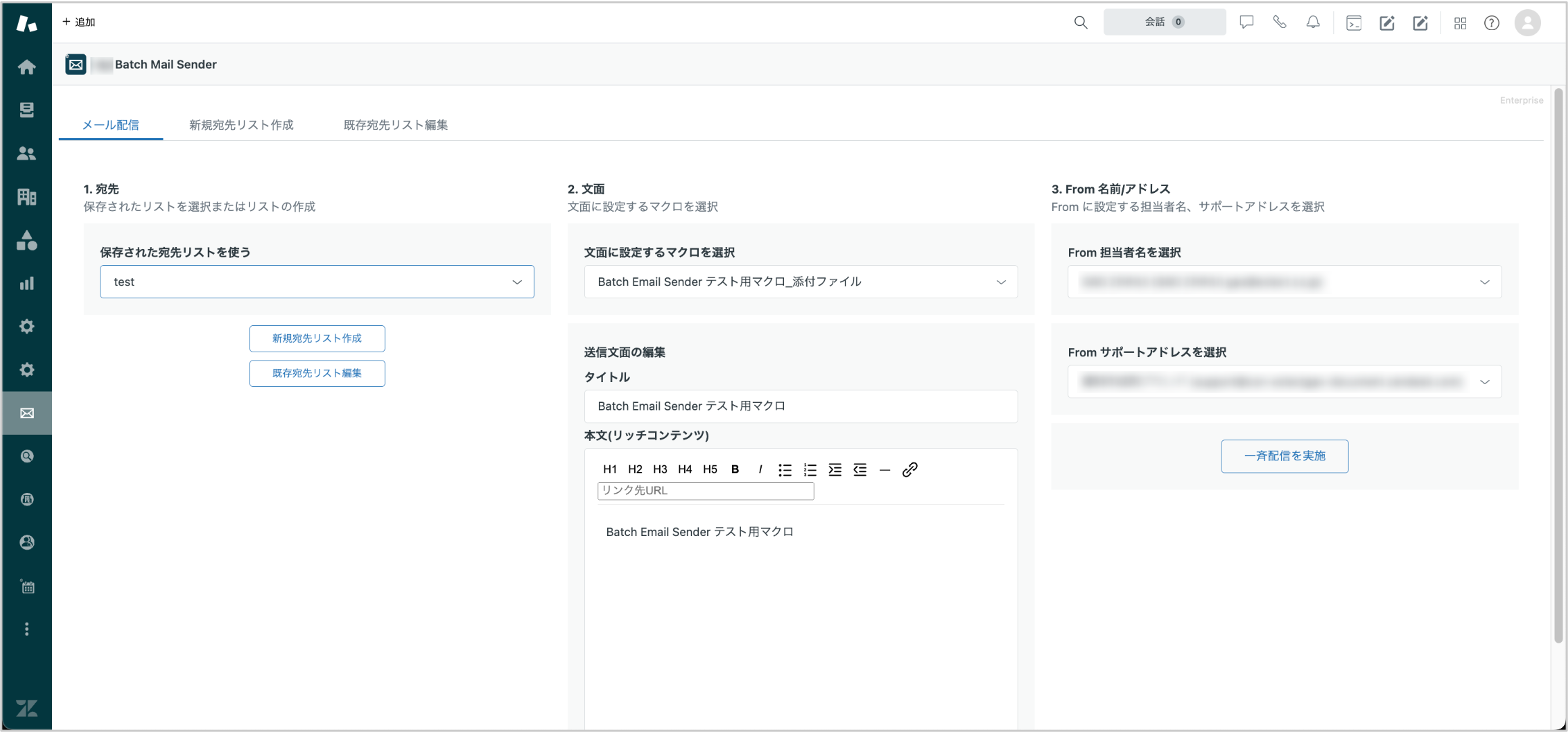Viewport: 1568px width, 732px height.
Task: Expand the saved recipient list dropdown showing test
Action: click(317, 282)
